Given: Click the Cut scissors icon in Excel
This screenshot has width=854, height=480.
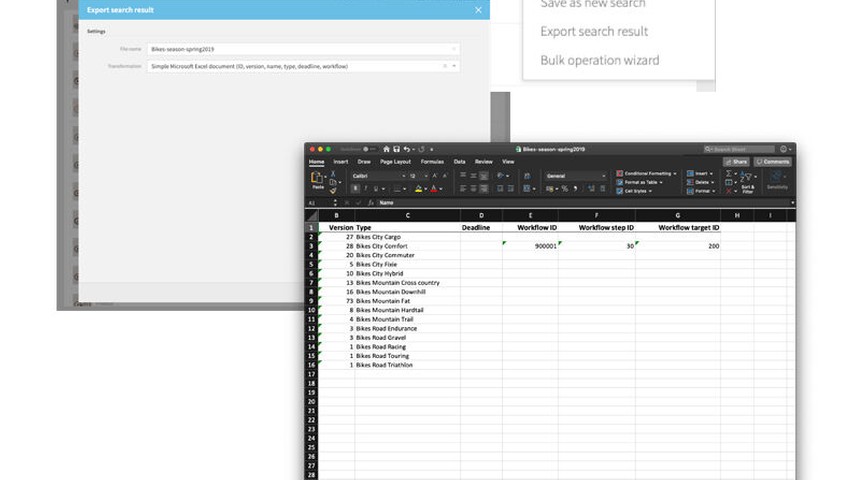Looking at the screenshot, I should (333, 174).
